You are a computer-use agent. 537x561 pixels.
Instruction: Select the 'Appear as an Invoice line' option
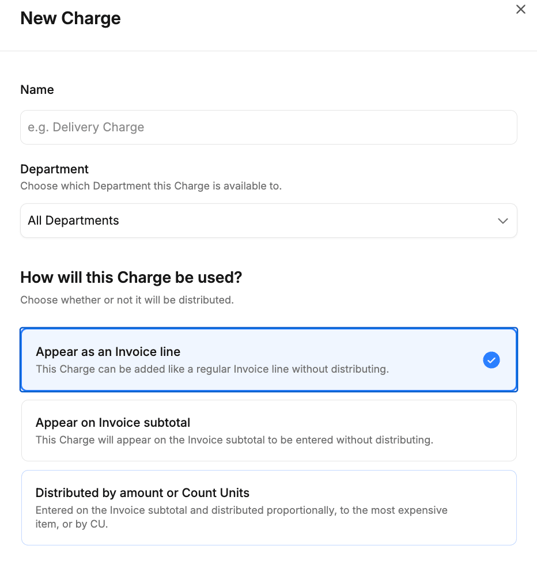click(x=269, y=360)
